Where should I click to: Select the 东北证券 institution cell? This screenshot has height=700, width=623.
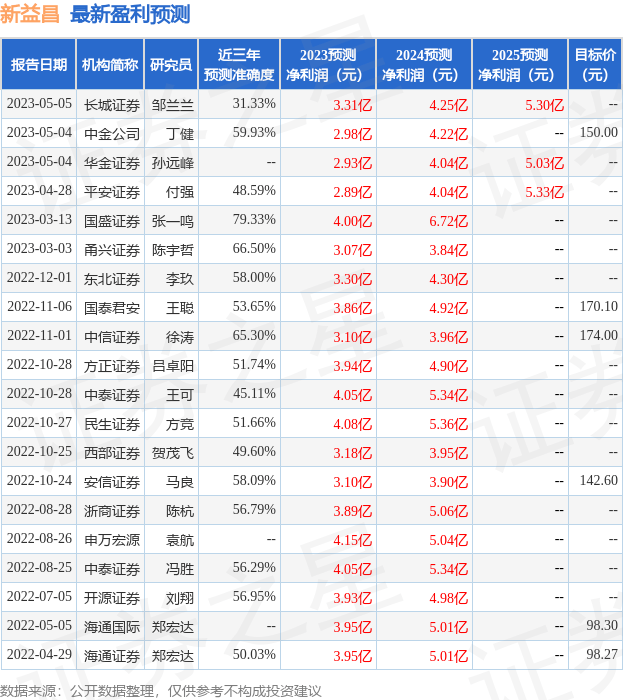tap(112, 279)
